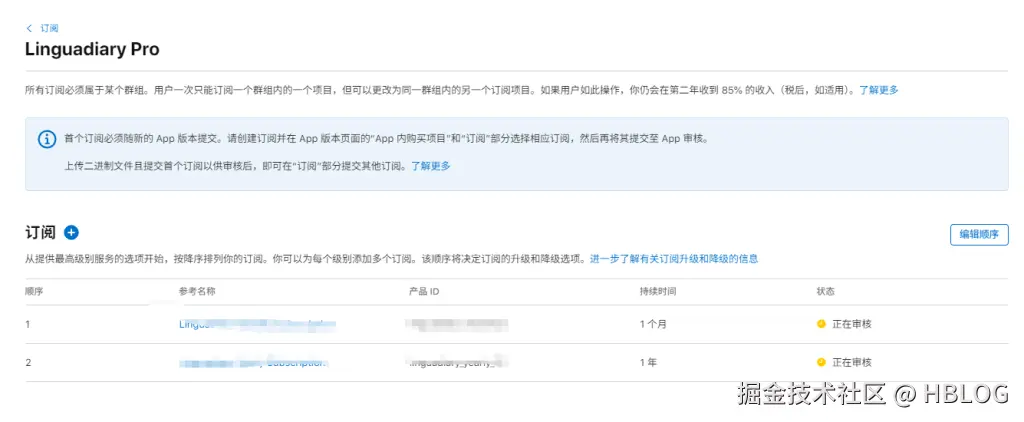Viewport: 1024px width, 422px height.
Task: Add a subscription with the plus icon
Action: pyautogui.click(x=71, y=233)
